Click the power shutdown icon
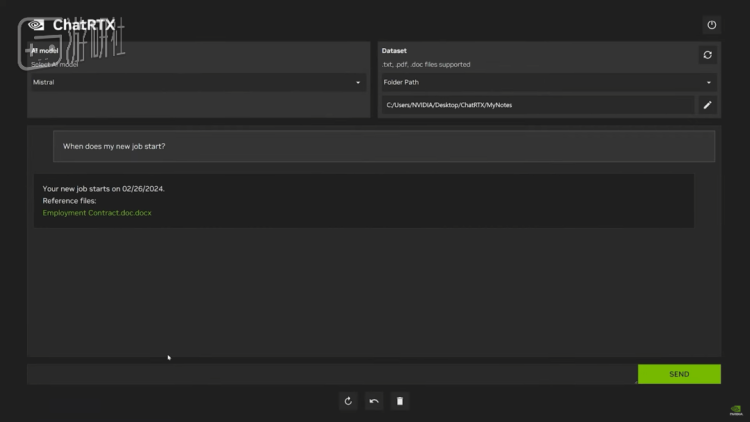 click(711, 25)
